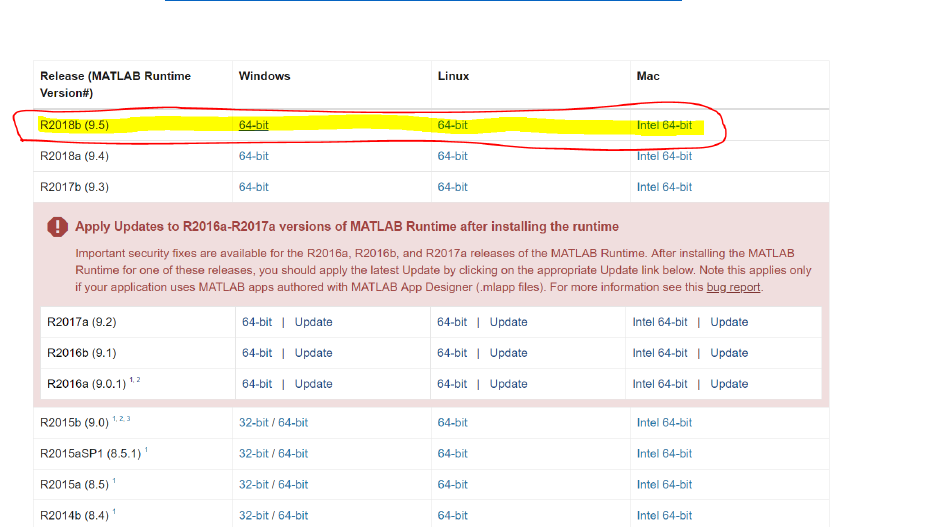The image size is (937, 527).
Task: Open R2017a Linux Update link
Action: click(x=509, y=322)
